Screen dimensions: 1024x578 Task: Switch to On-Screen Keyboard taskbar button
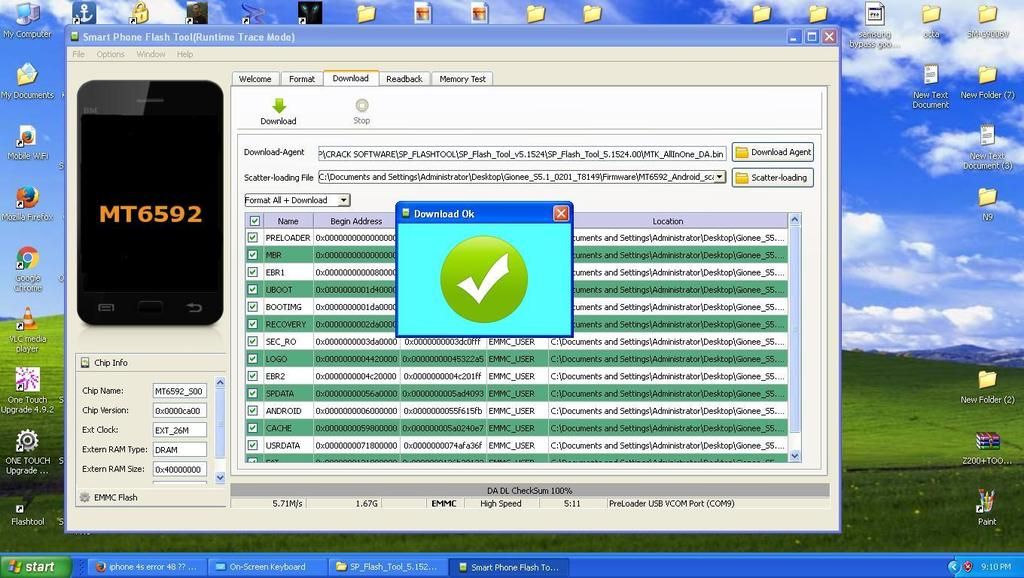point(266,567)
